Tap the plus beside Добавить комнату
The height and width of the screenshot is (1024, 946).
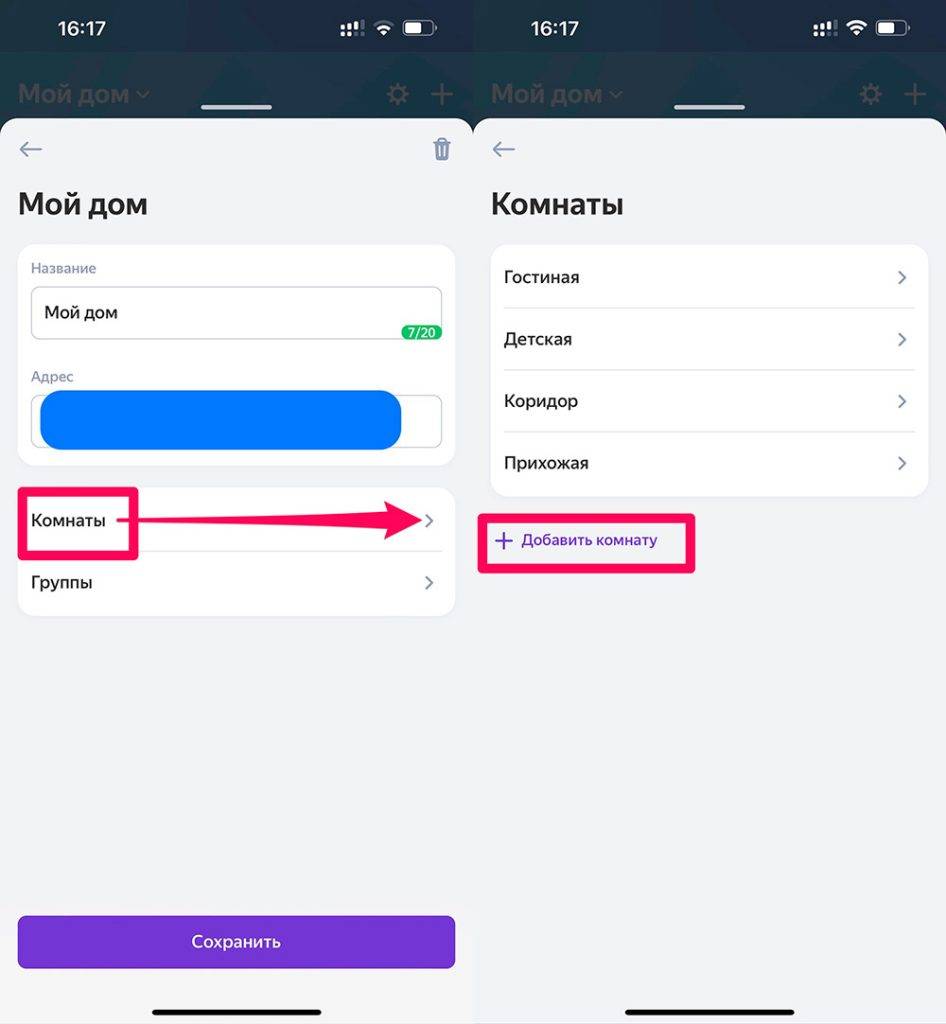[504, 541]
